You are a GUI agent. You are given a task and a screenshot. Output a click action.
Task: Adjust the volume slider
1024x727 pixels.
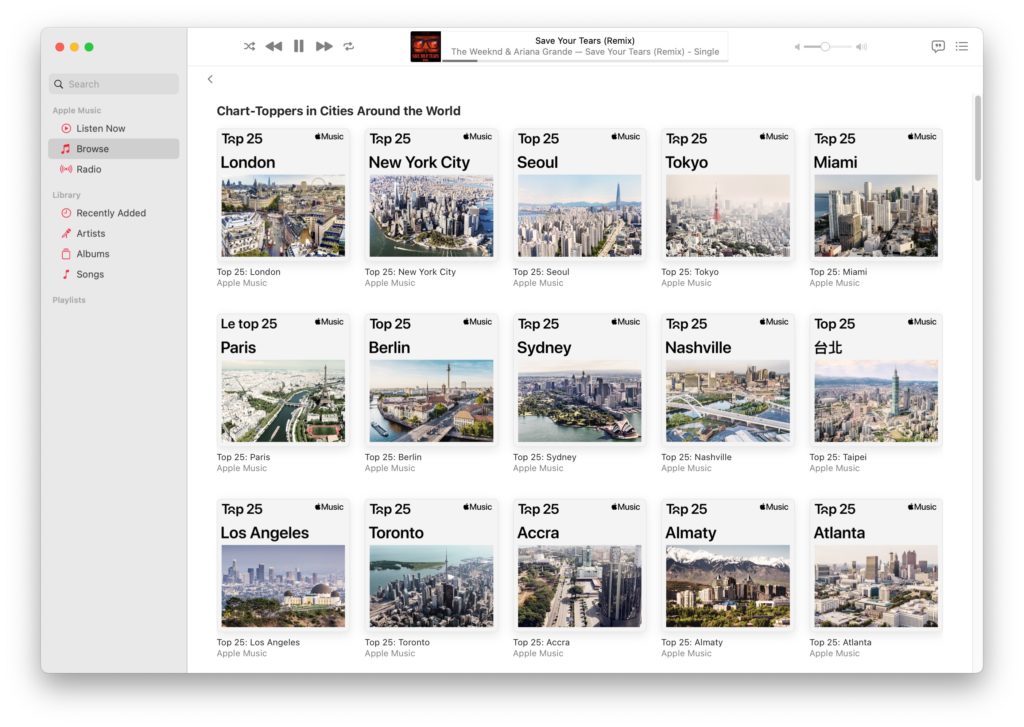(825, 47)
